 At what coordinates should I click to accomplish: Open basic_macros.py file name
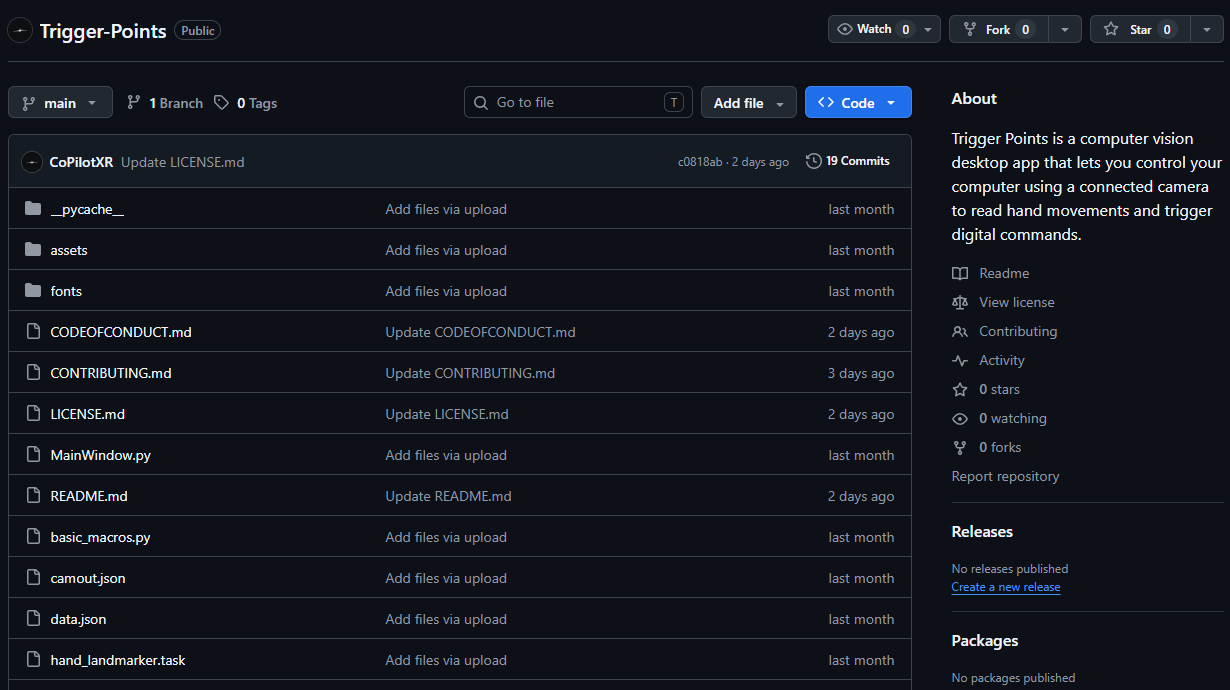(101, 537)
